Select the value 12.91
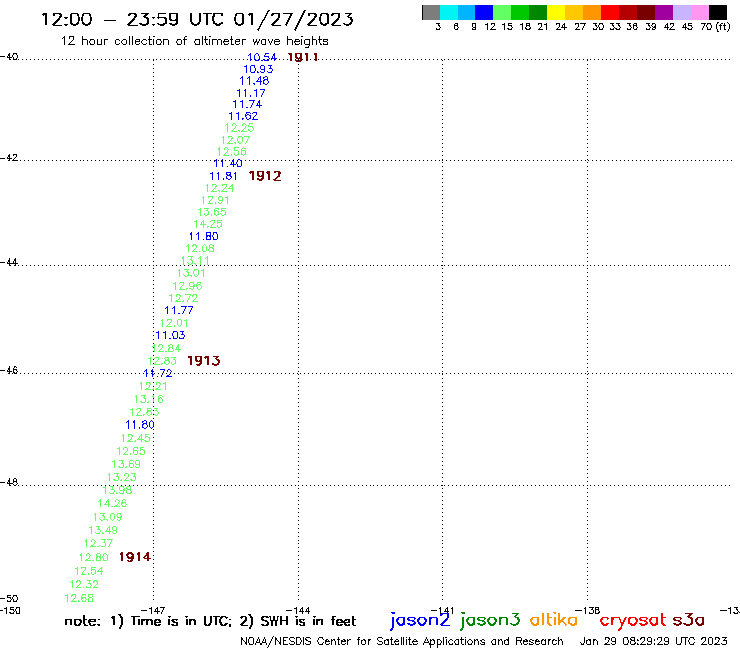This screenshot has height=650, width=740. 215,200
